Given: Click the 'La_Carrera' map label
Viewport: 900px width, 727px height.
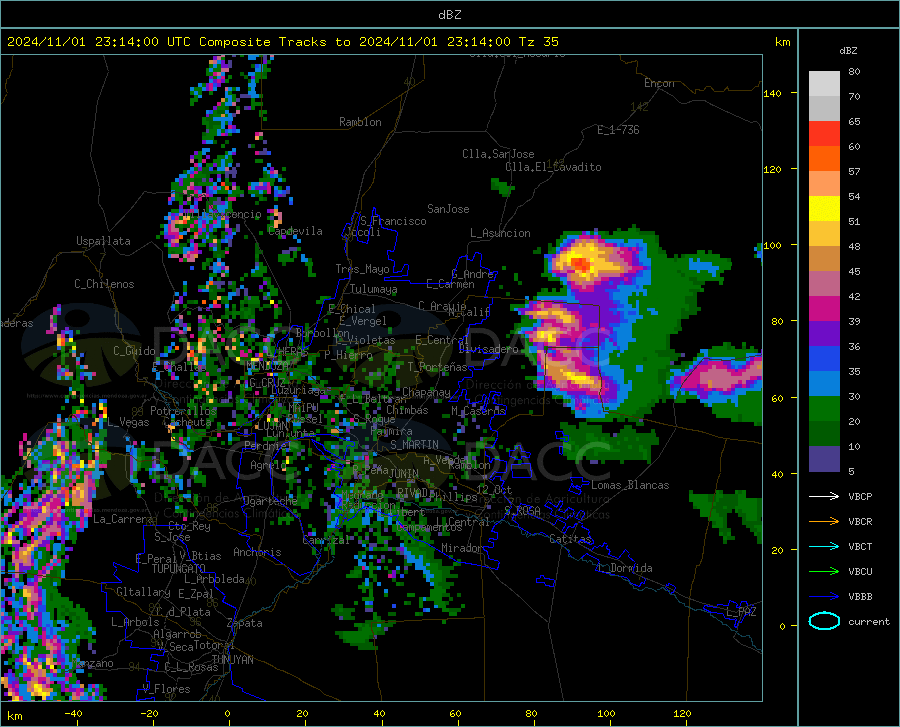Looking at the screenshot, I should [123, 519].
